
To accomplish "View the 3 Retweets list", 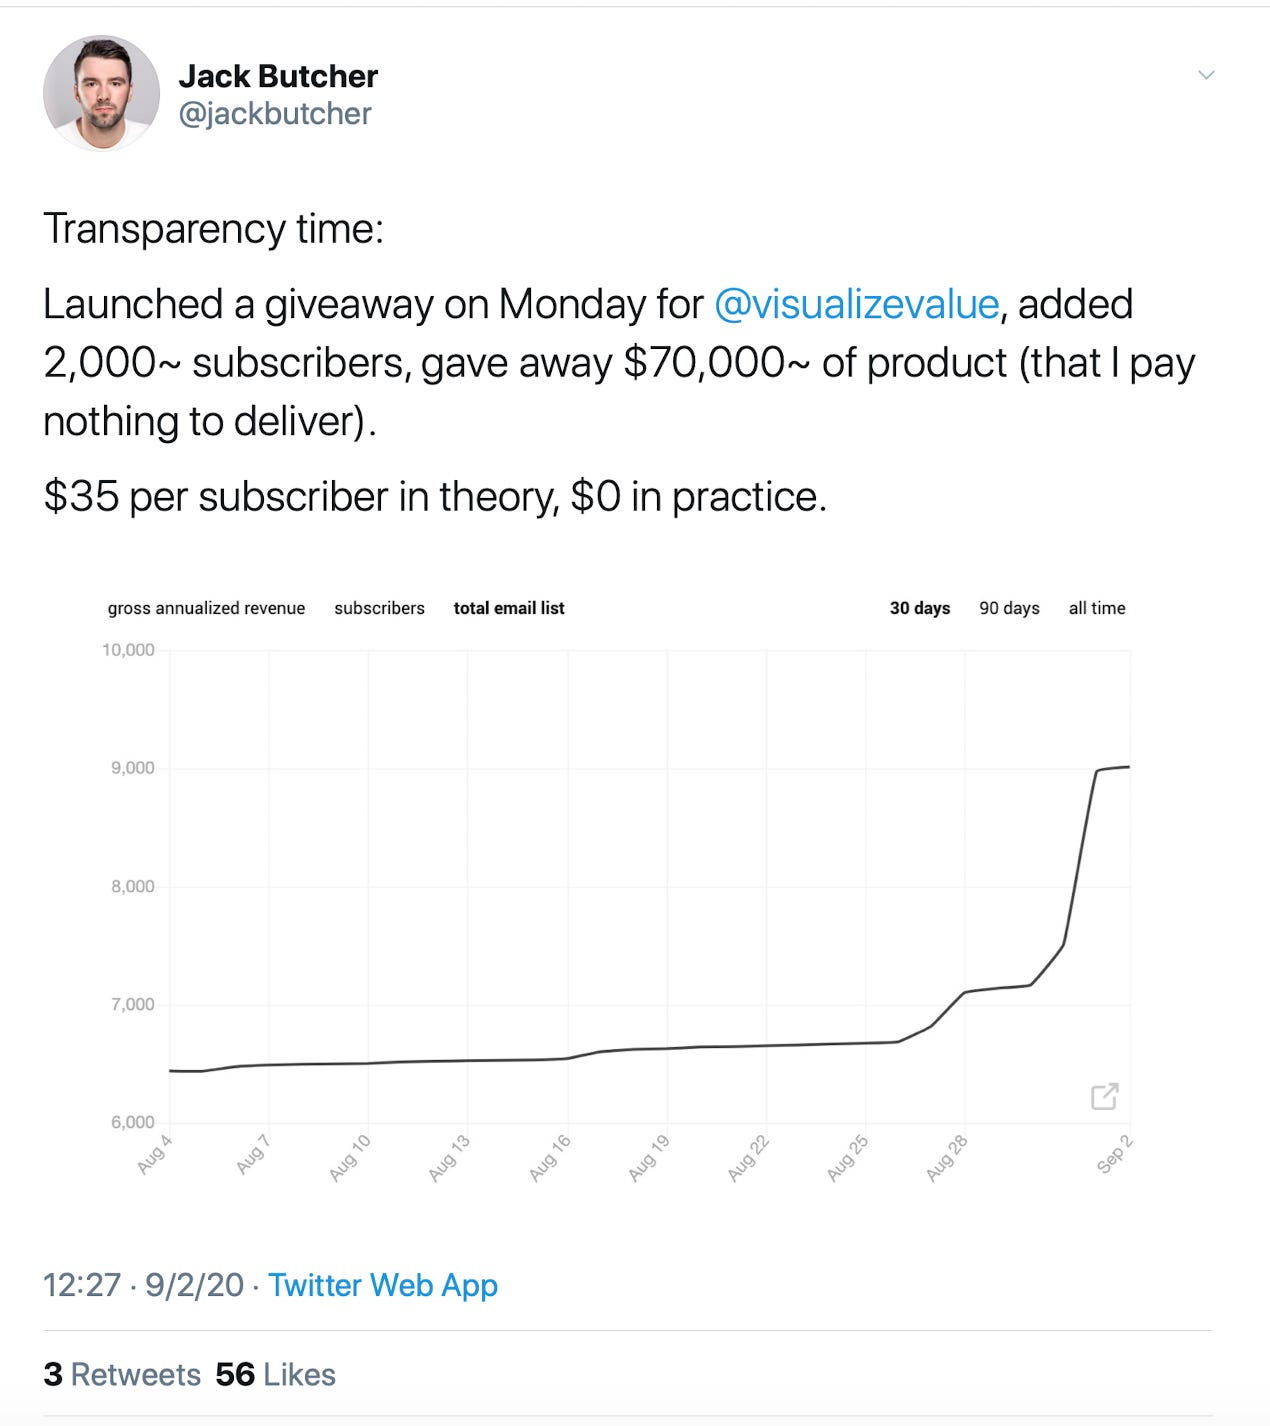I will pyautogui.click(x=122, y=1374).
